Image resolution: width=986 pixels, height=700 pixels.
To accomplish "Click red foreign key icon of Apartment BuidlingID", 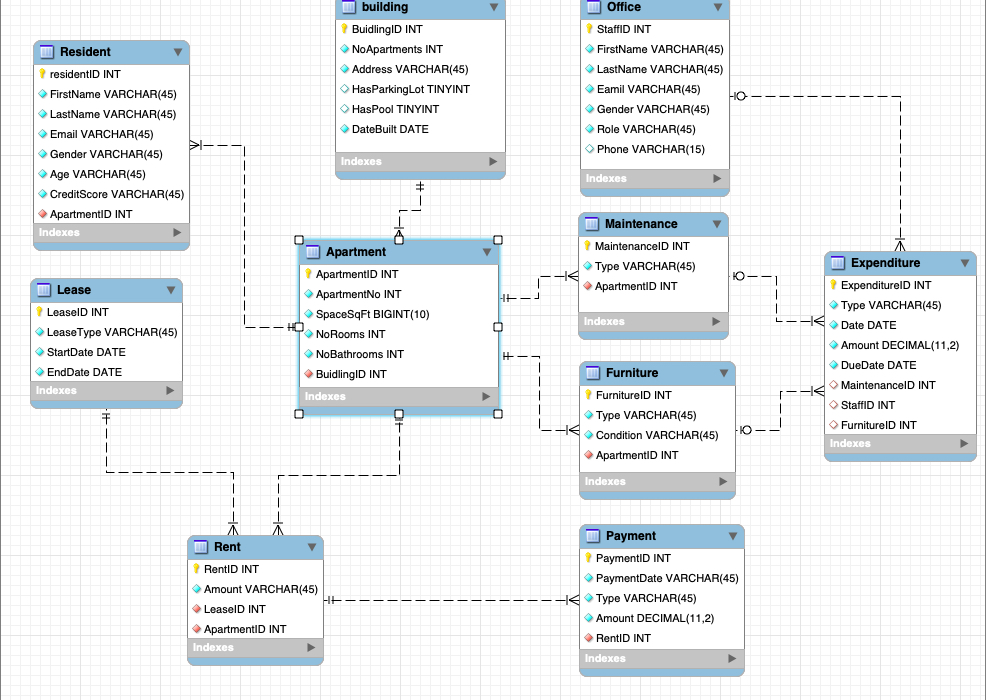I will pyautogui.click(x=309, y=374).
